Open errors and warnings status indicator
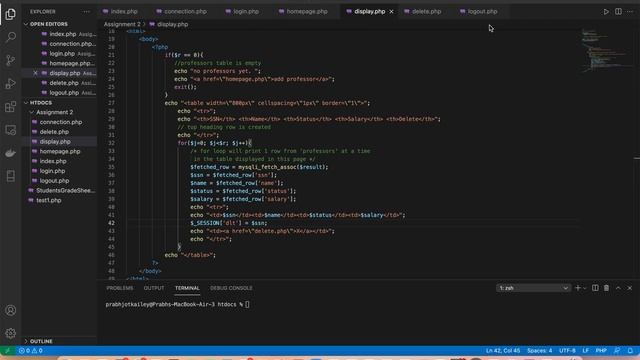This screenshot has width=640, height=360. point(31,351)
